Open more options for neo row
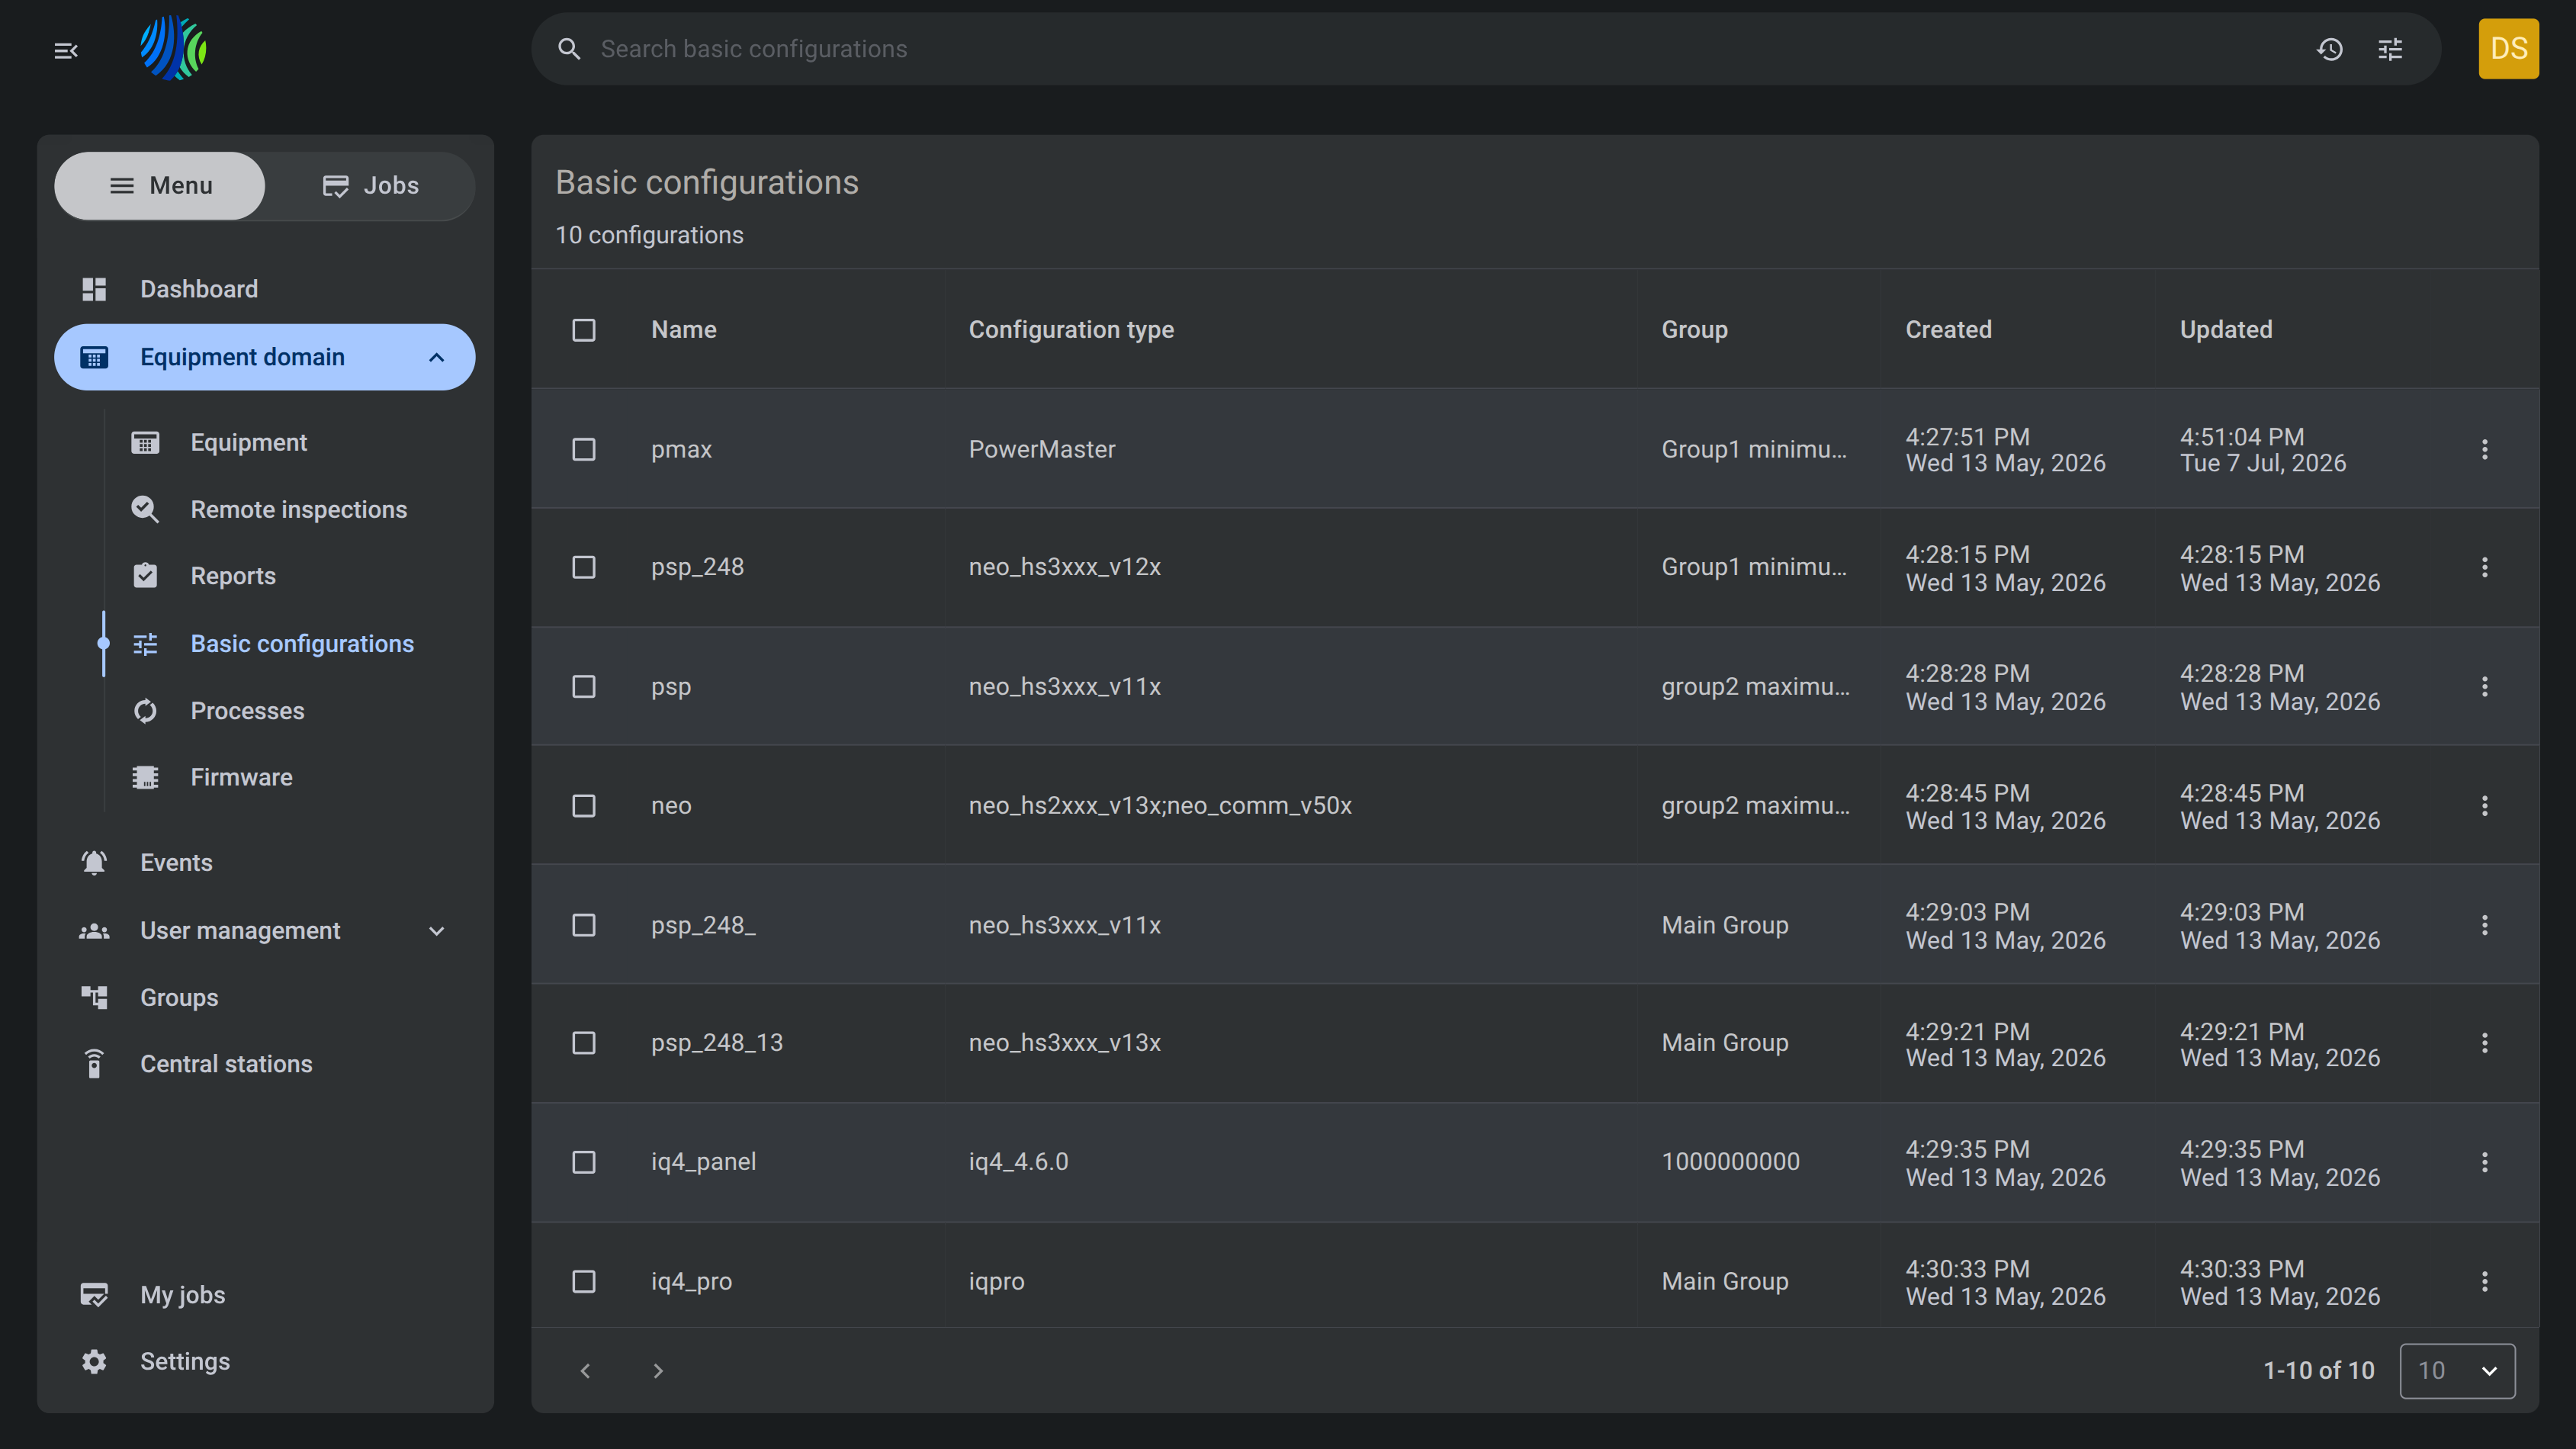The width and height of the screenshot is (2576, 1449). [x=2484, y=805]
